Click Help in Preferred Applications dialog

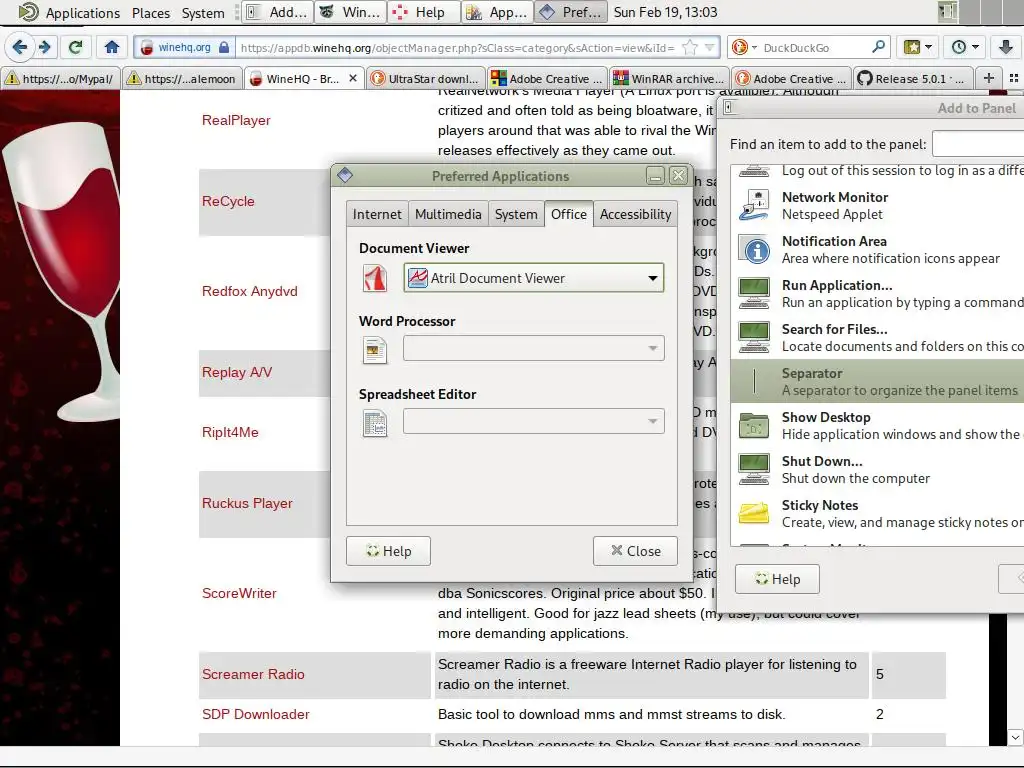[389, 551]
